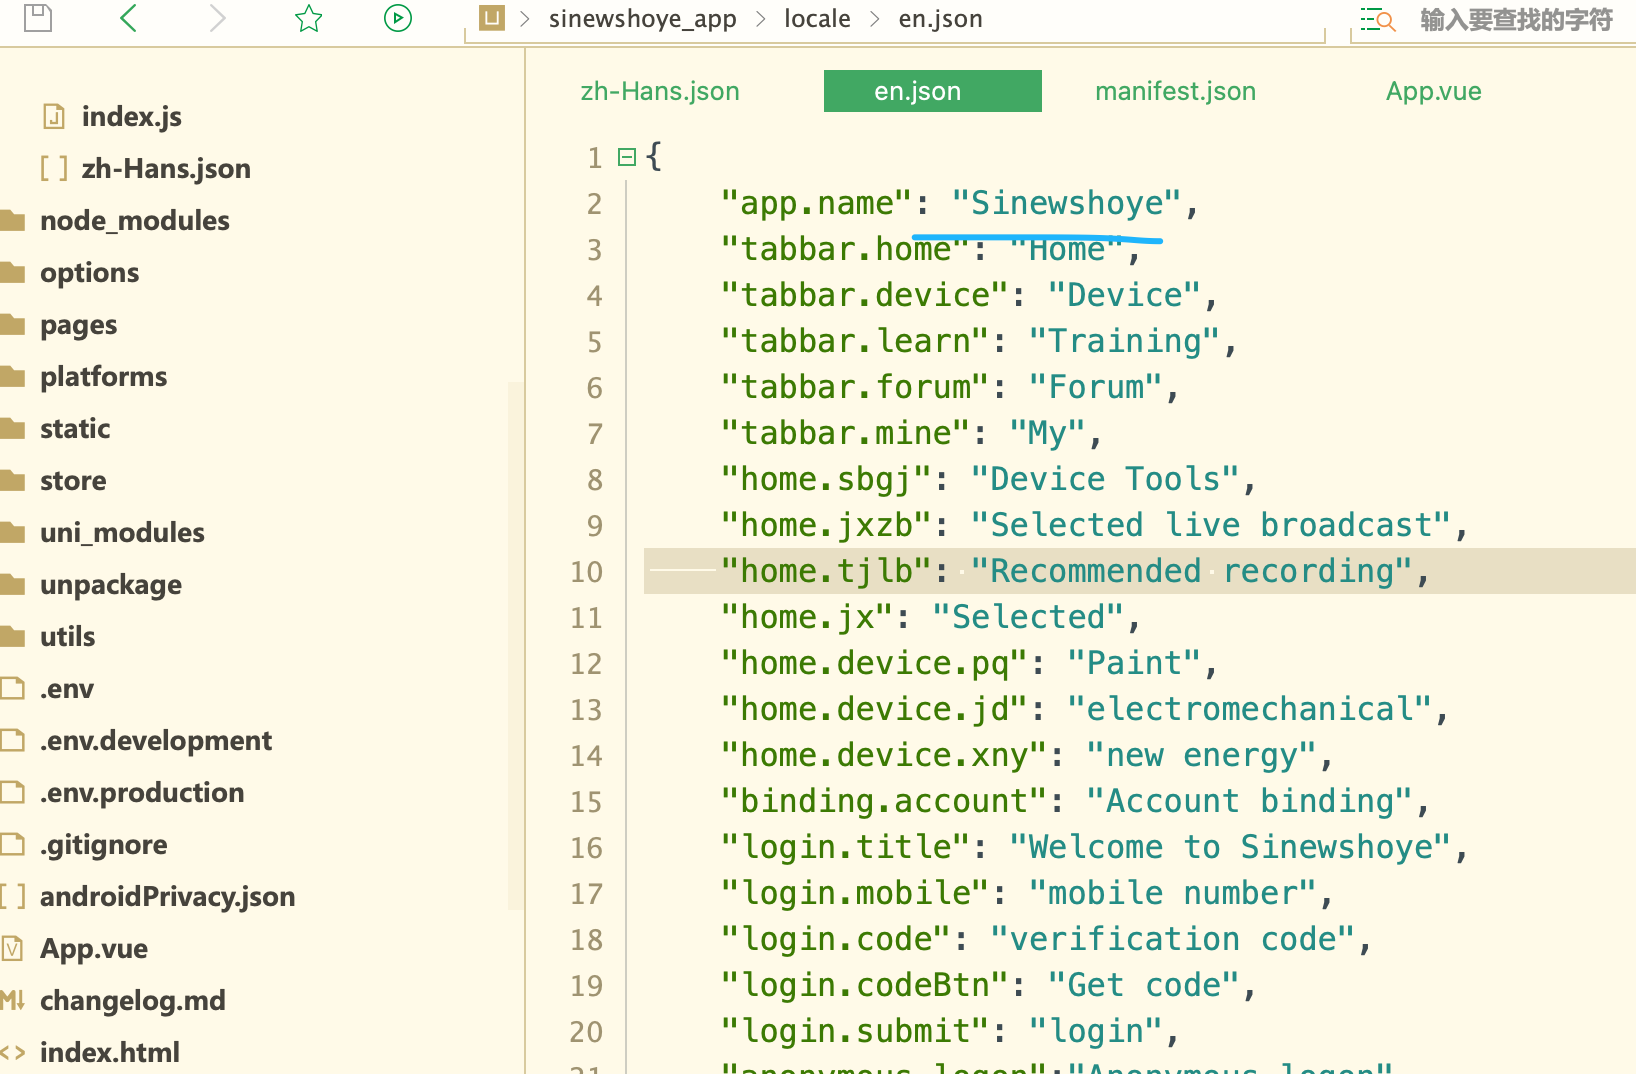Image resolution: width=1636 pixels, height=1074 pixels.
Task: Click the search list icon
Action: tap(1377, 20)
